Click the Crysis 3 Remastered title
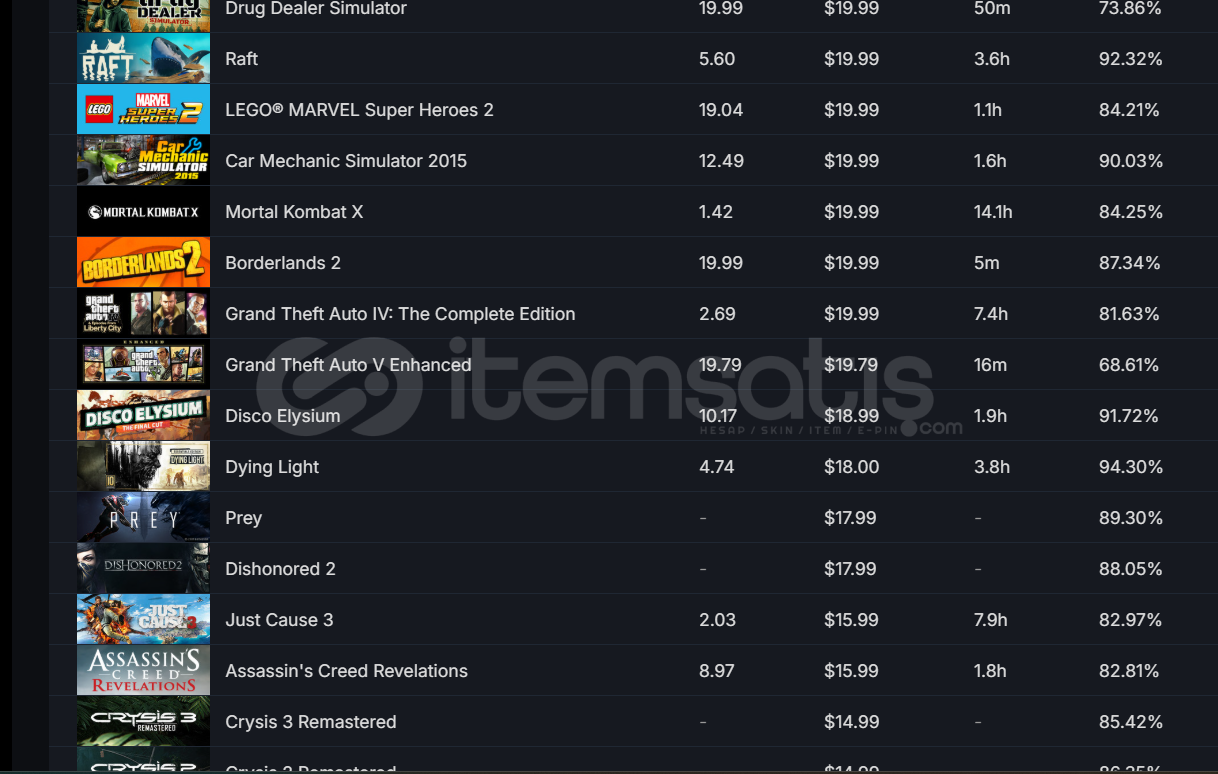This screenshot has width=1218, height=774. point(311,722)
